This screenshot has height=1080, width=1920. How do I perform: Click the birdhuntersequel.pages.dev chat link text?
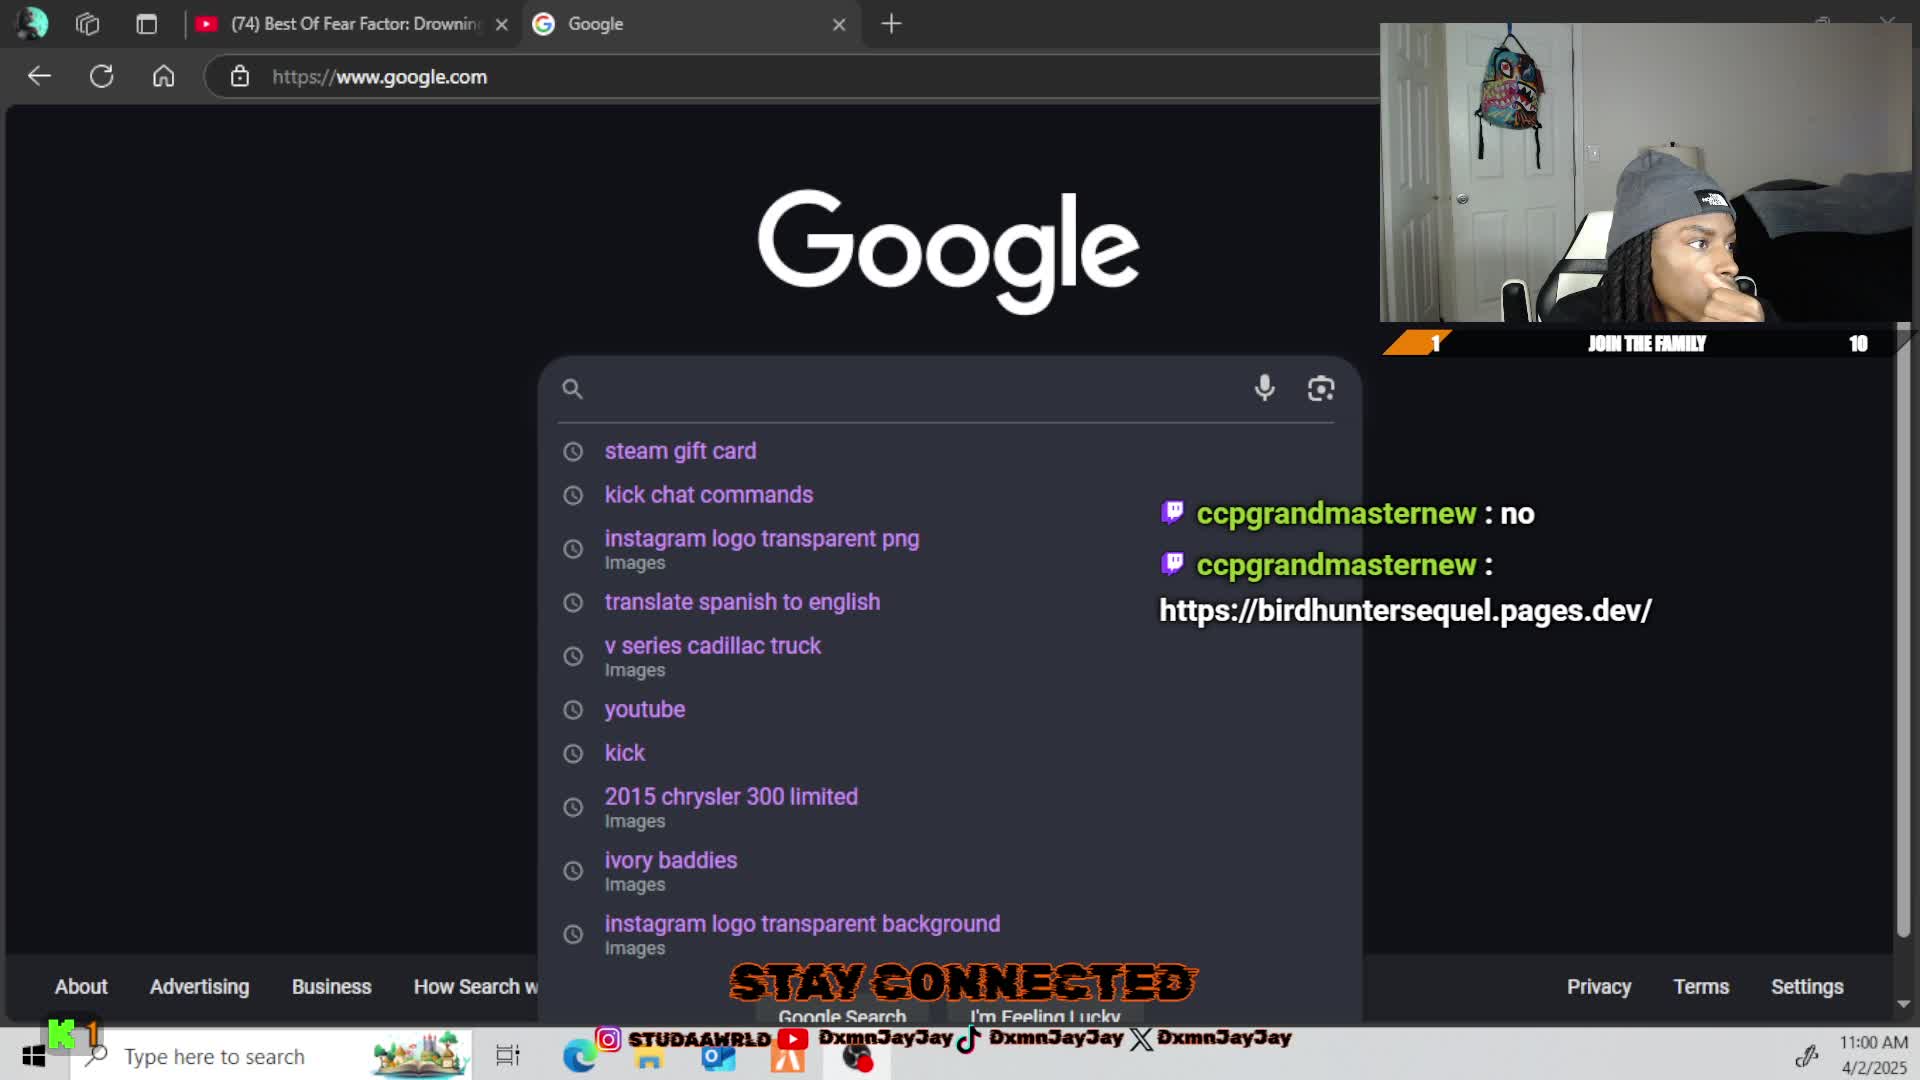[1405, 610]
